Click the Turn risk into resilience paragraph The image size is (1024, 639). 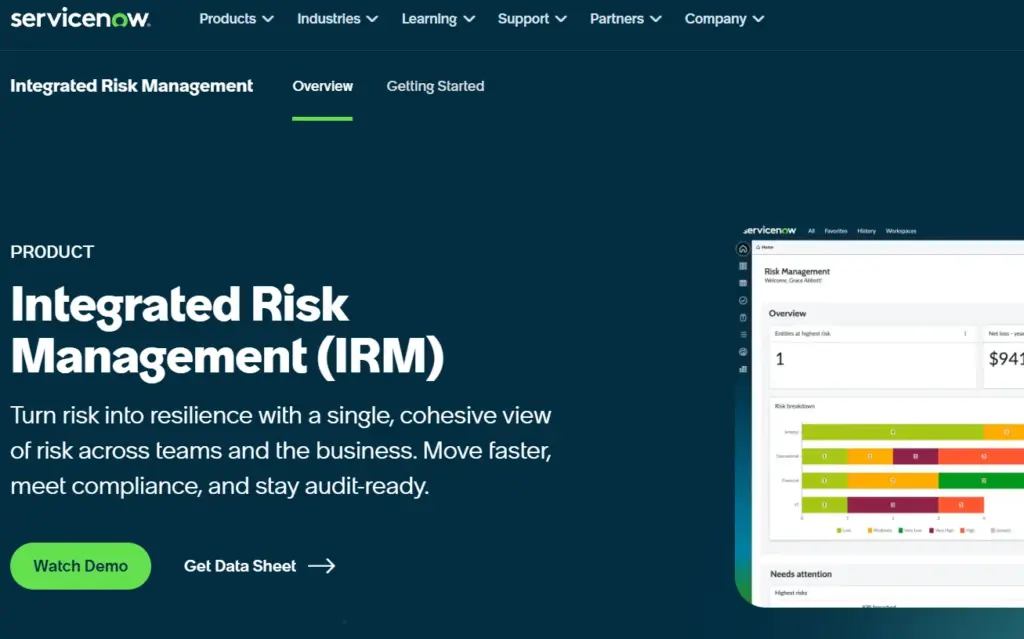point(281,451)
